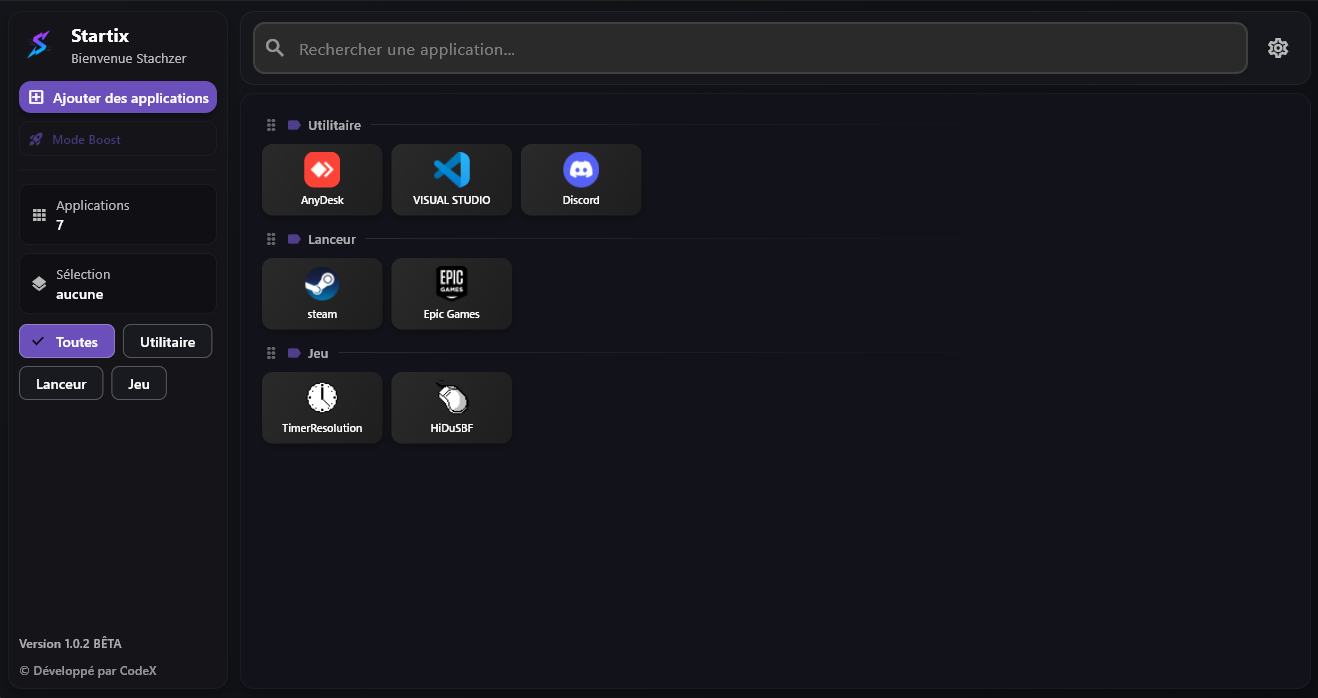Launch Discord from the Utilitaire section

581,179
